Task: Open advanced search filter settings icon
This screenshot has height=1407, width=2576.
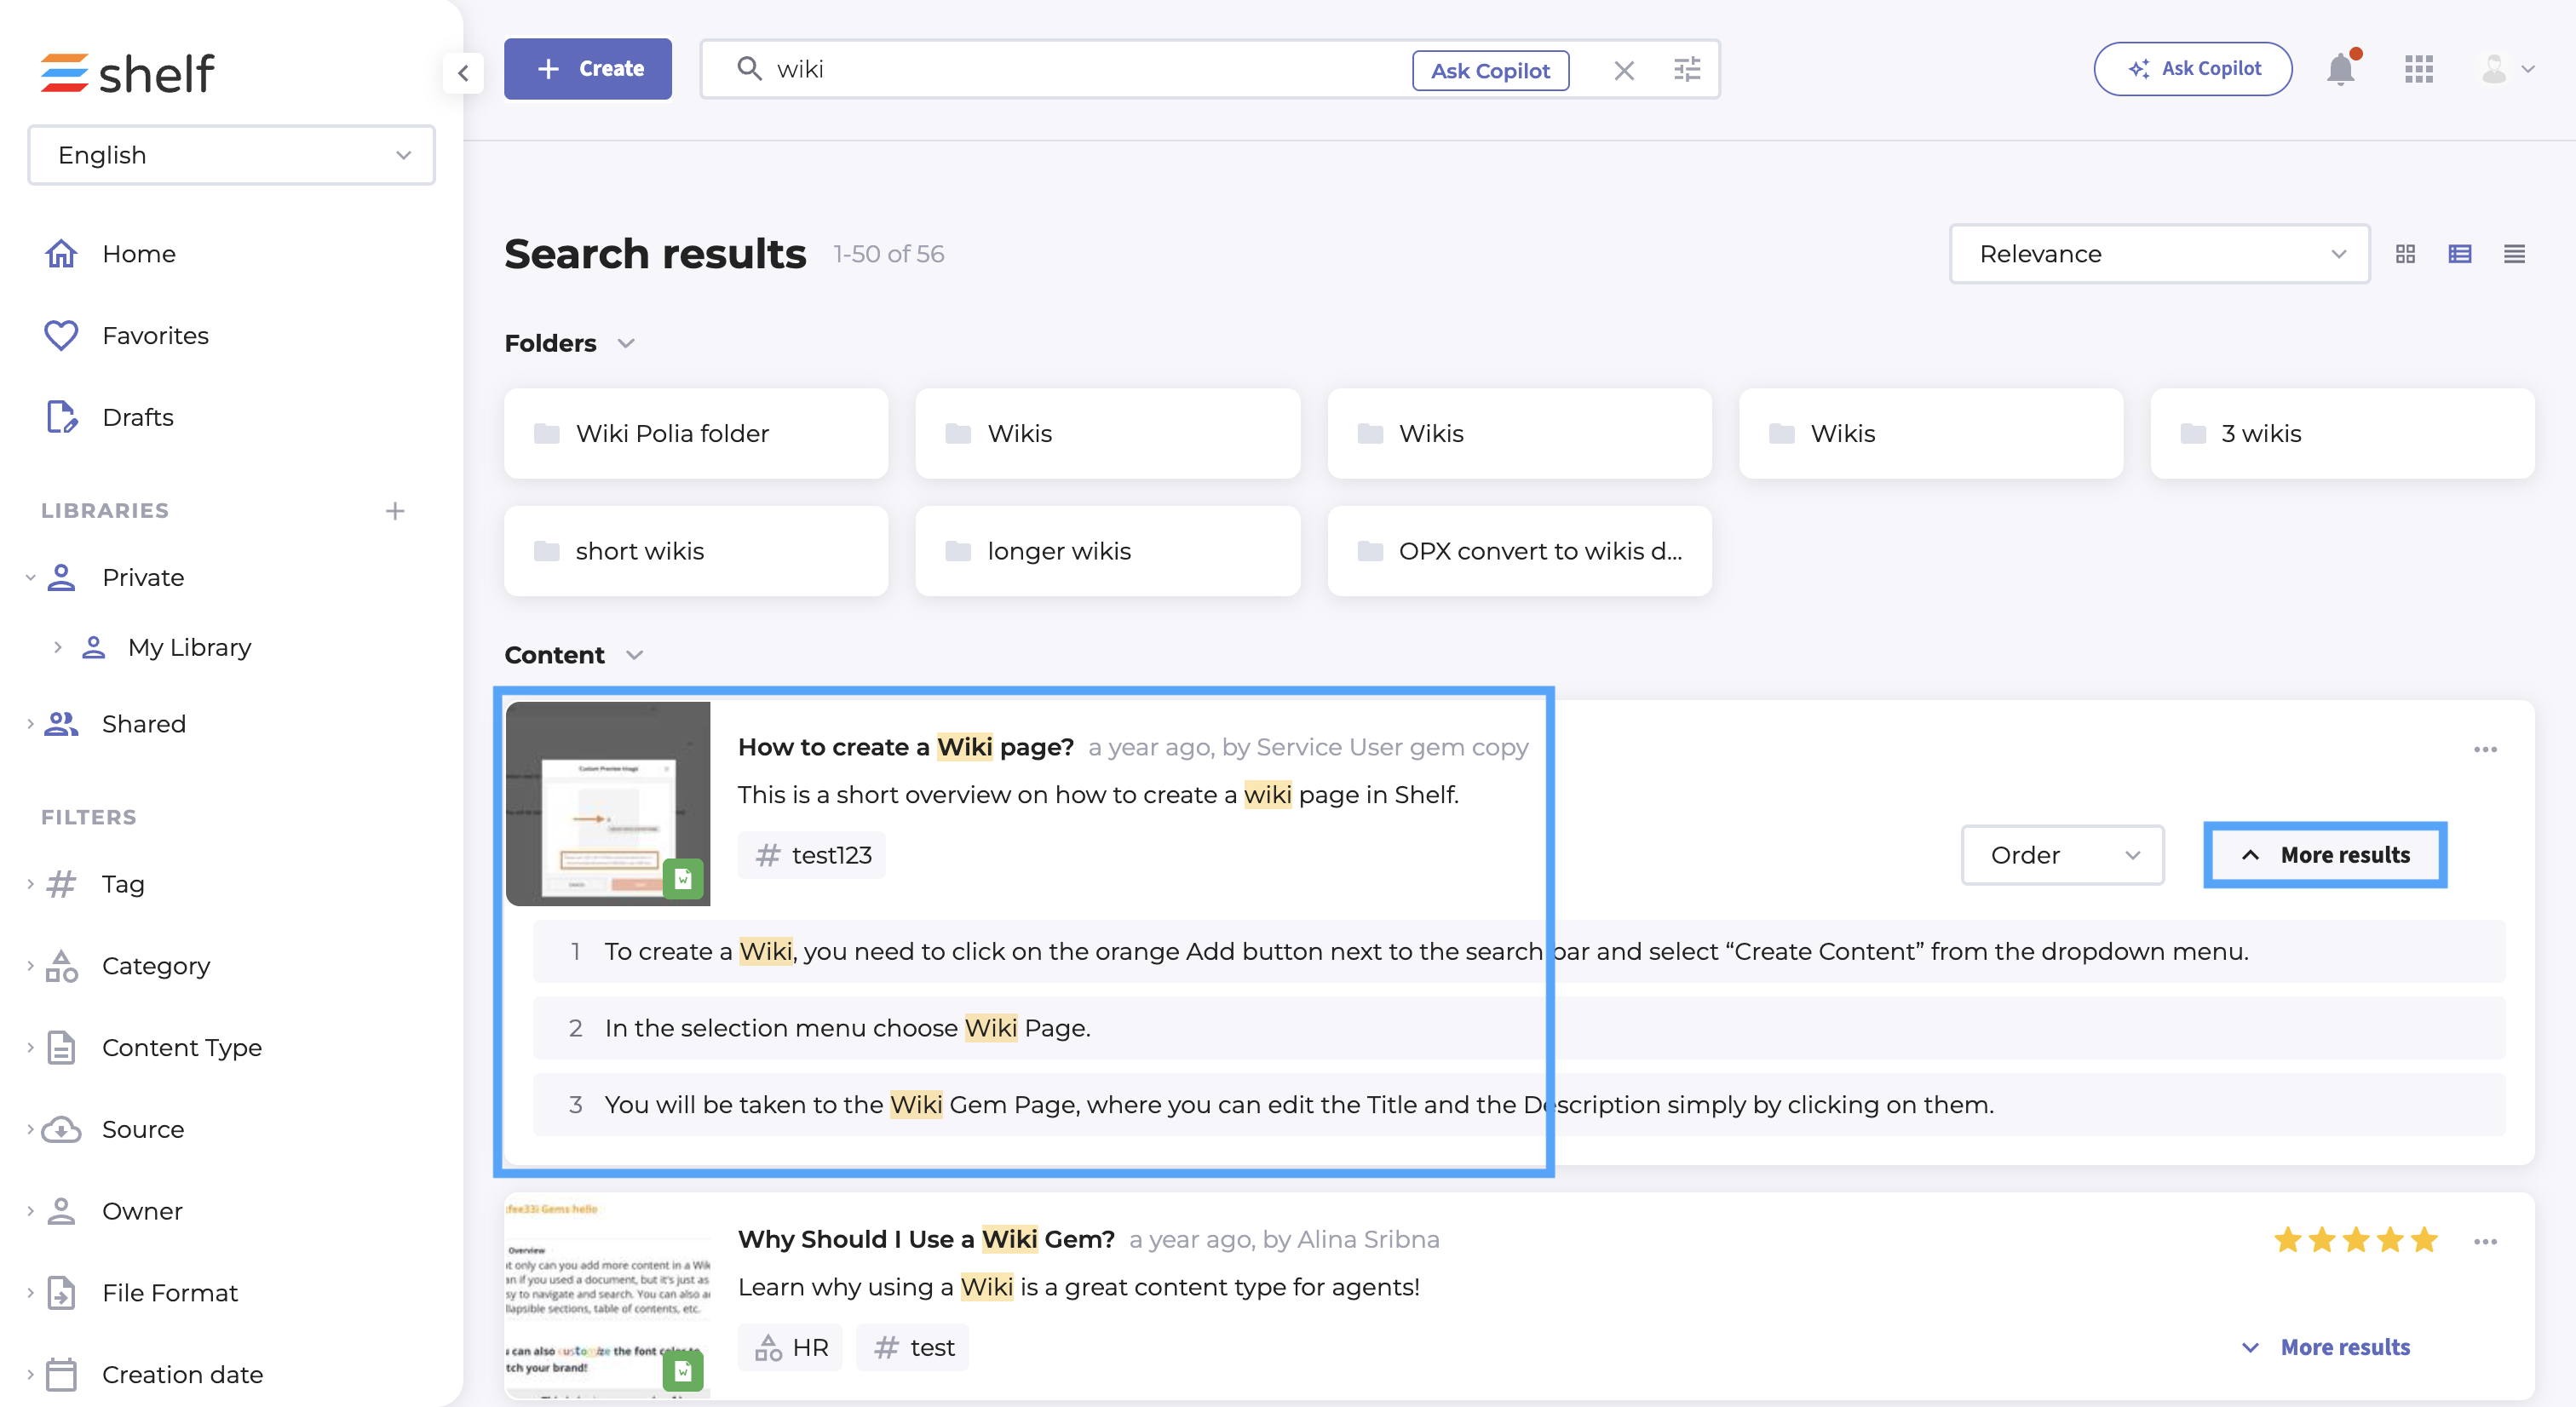Action: click(1687, 69)
